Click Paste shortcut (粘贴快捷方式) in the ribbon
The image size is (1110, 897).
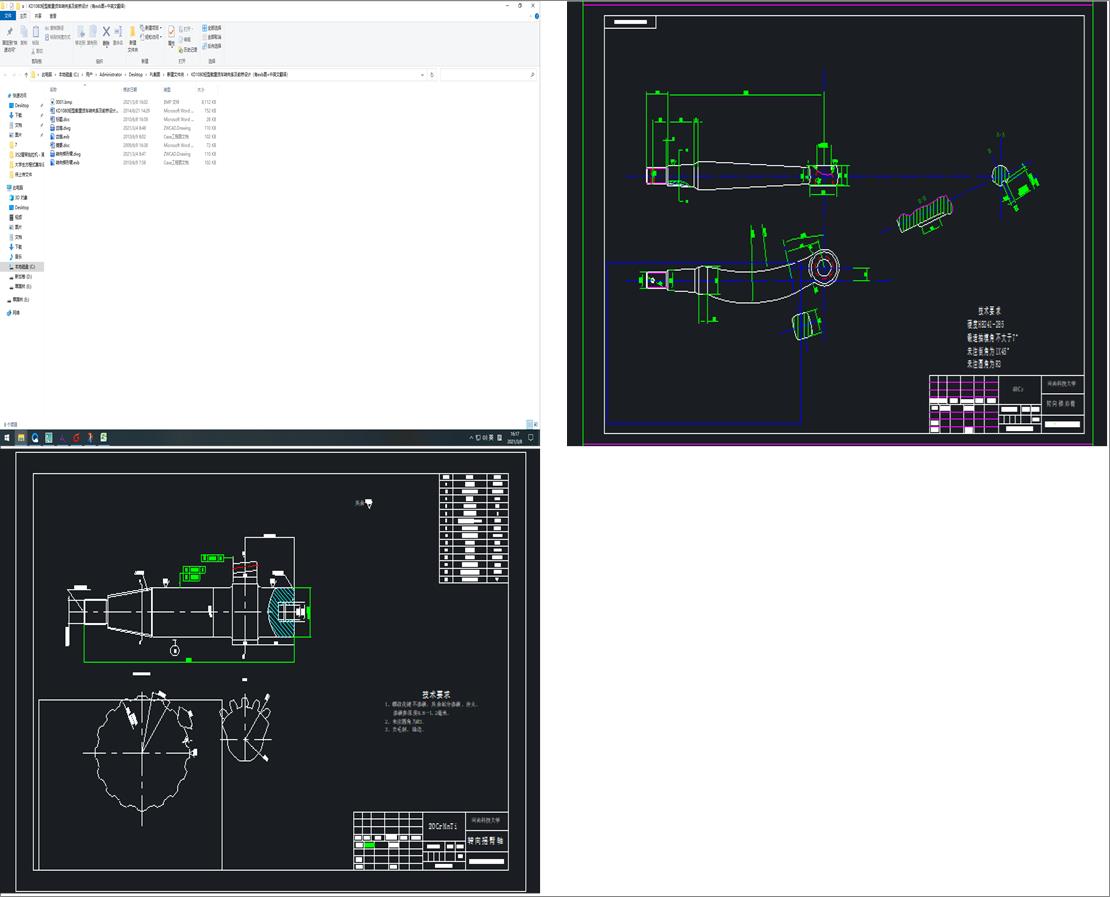(57, 37)
